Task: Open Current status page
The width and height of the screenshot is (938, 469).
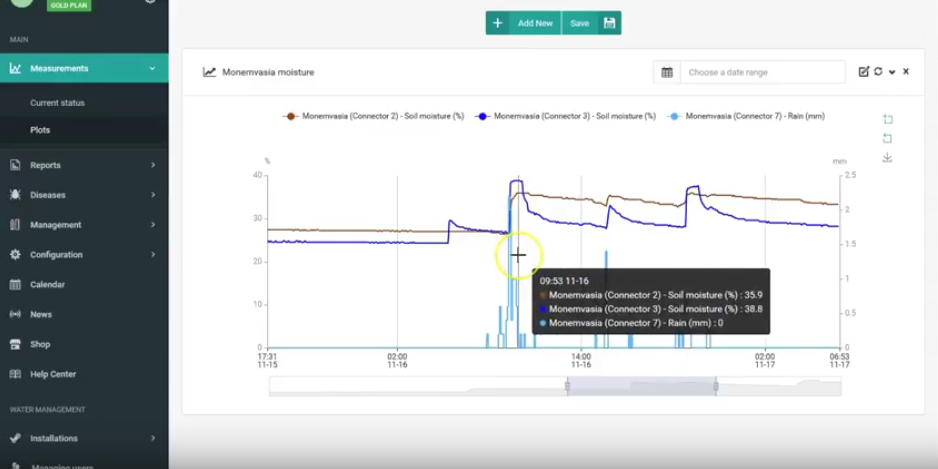Action: 57,103
